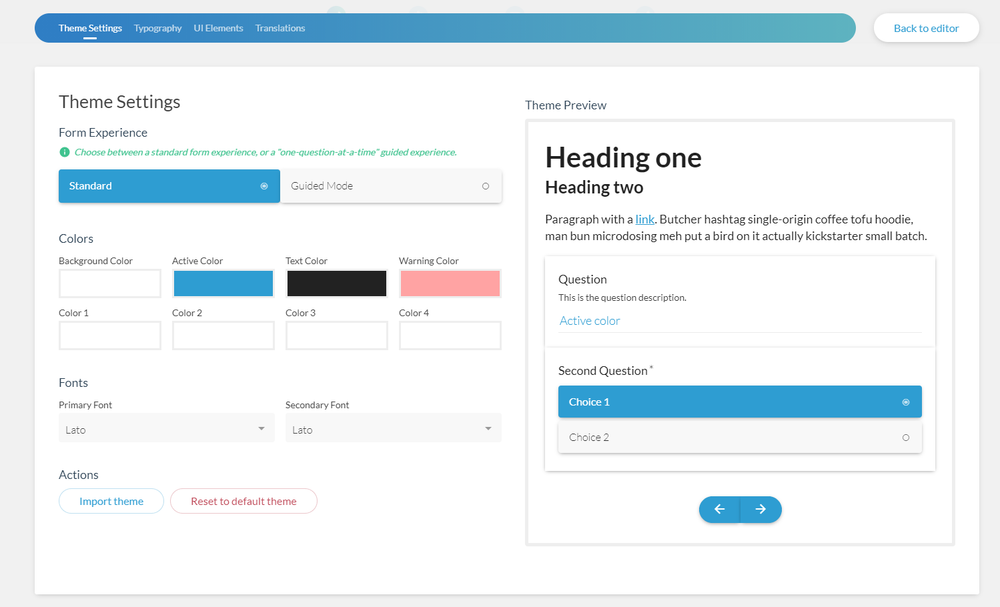Image resolution: width=1000 pixels, height=607 pixels.
Task: Click the Import theme button
Action: 111,501
